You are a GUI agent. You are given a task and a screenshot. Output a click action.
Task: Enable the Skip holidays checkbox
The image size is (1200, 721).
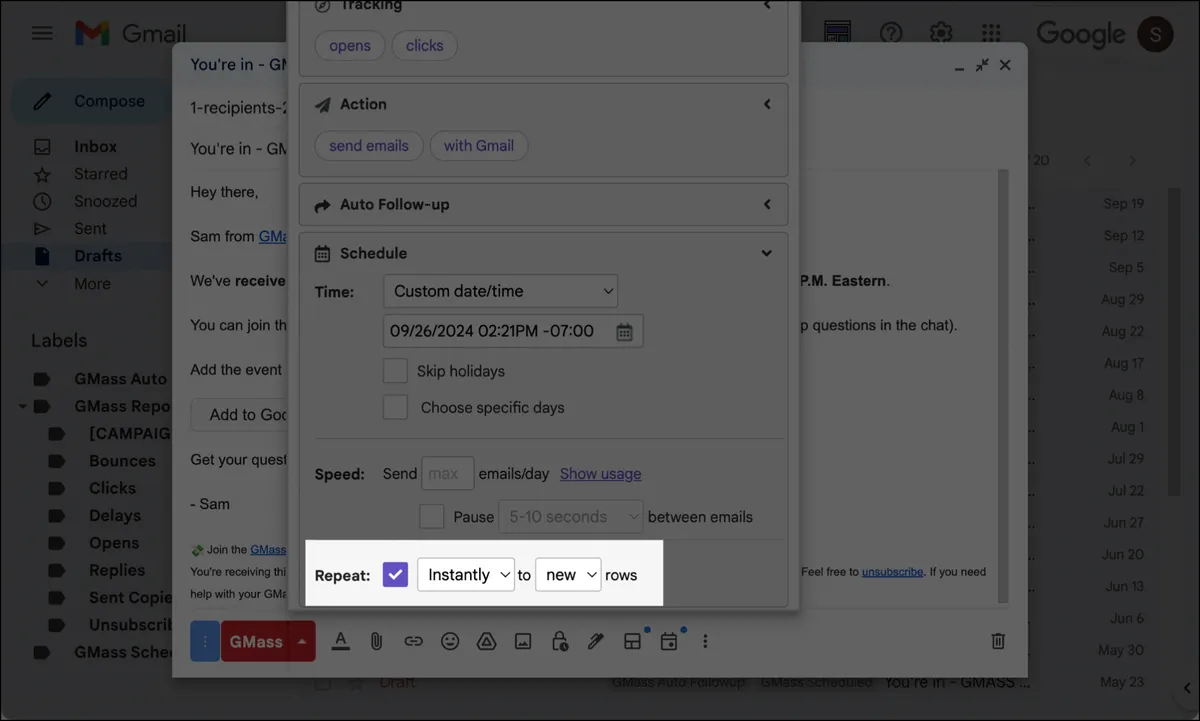pyautogui.click(x=395, y=370)
